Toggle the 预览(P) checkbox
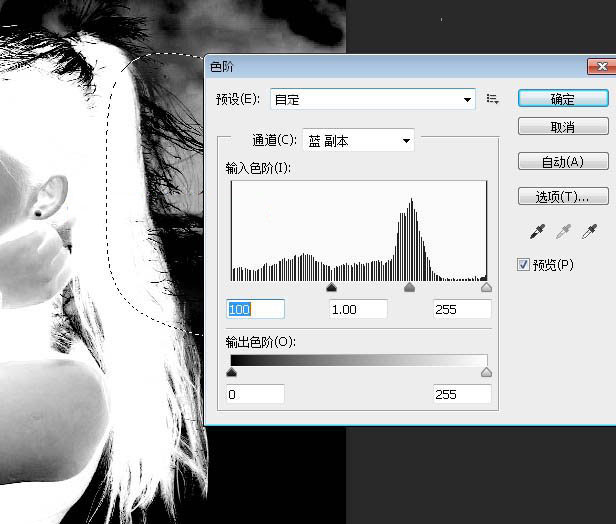This screenshot has width=616, height=524. click(x=523, y=265)
